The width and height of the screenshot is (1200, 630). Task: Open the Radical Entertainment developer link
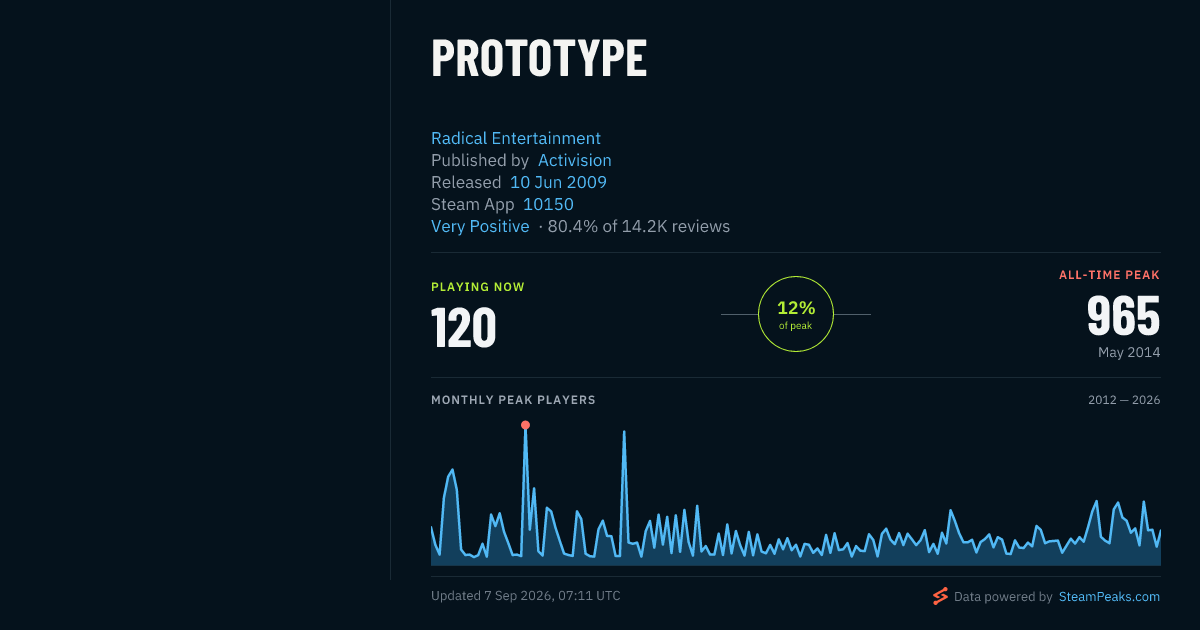point(516,138)
